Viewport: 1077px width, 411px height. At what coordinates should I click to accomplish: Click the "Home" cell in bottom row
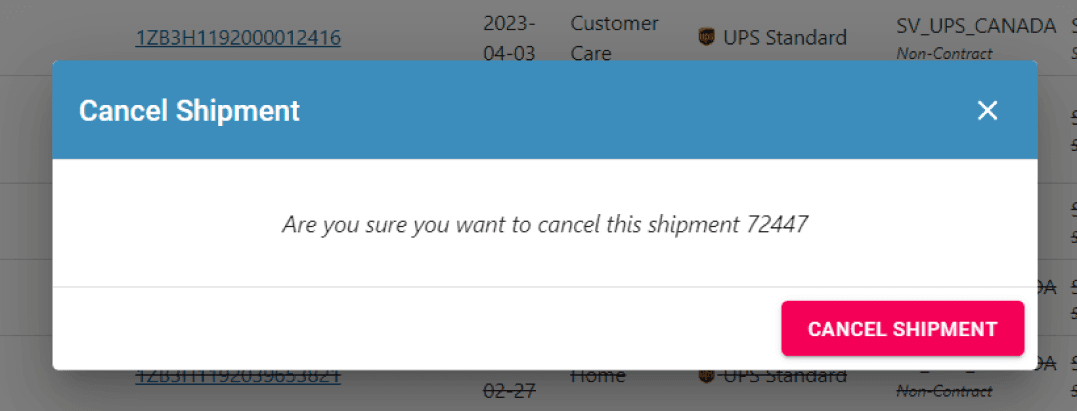[x=597, y=376]
